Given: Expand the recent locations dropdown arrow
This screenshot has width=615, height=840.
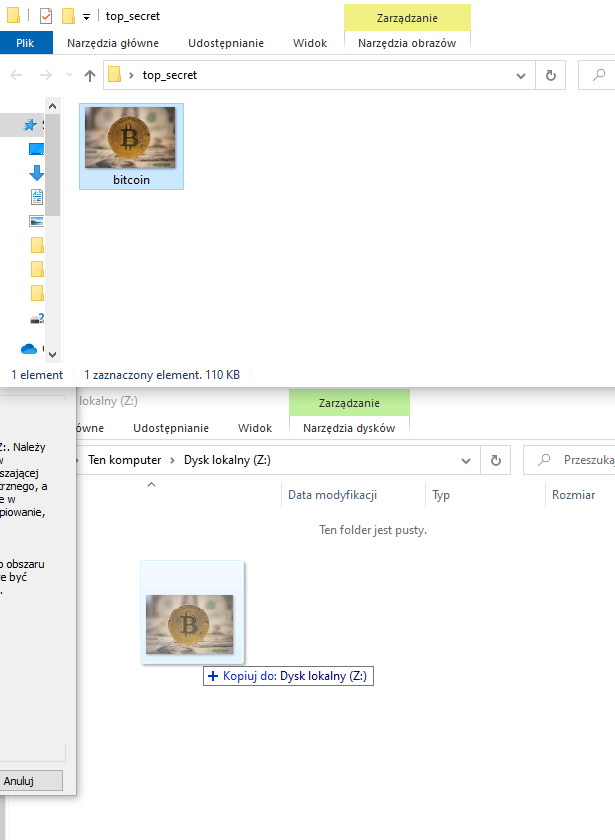Looking at the screenshot, I should click(x=69, y=75).
